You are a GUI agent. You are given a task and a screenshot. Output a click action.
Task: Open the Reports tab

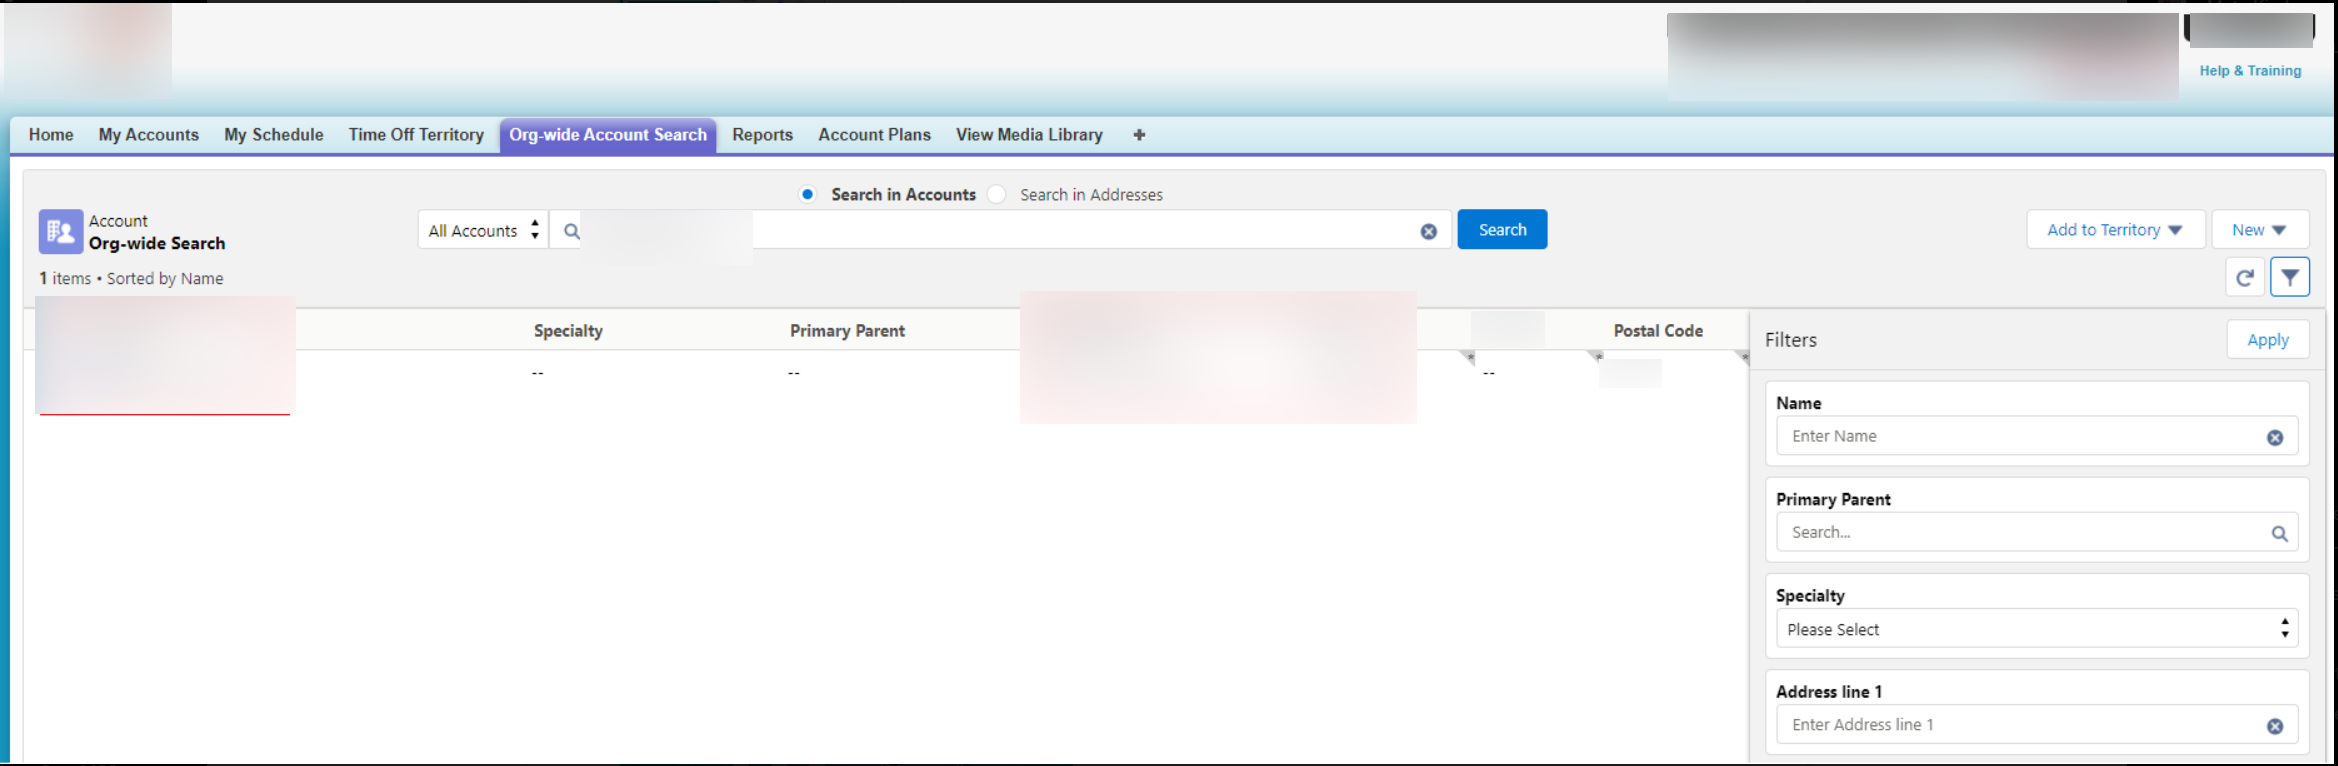762,135
